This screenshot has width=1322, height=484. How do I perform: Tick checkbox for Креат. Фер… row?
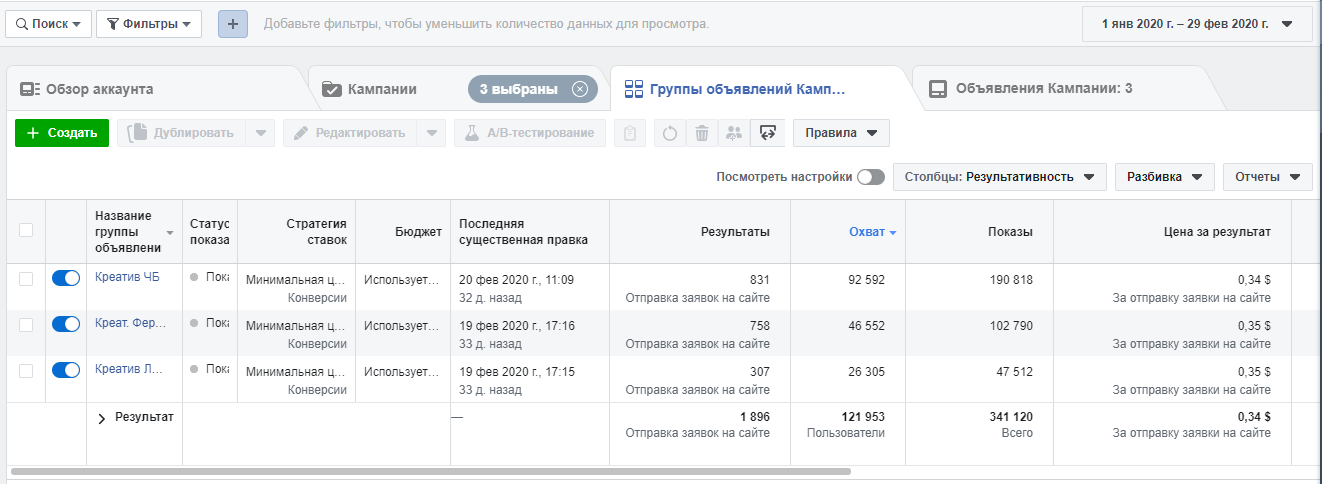pyautogui.click(x=26, y=325)
